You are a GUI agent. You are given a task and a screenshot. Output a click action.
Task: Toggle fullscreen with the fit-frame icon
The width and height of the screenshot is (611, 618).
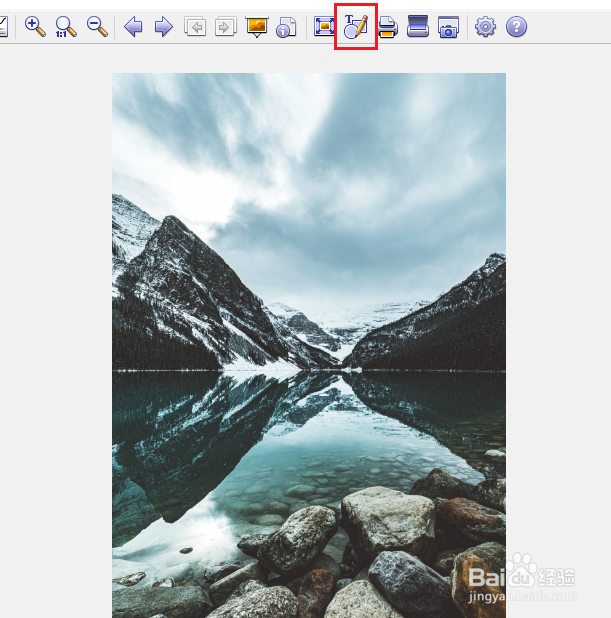click(x=324, y=27)
